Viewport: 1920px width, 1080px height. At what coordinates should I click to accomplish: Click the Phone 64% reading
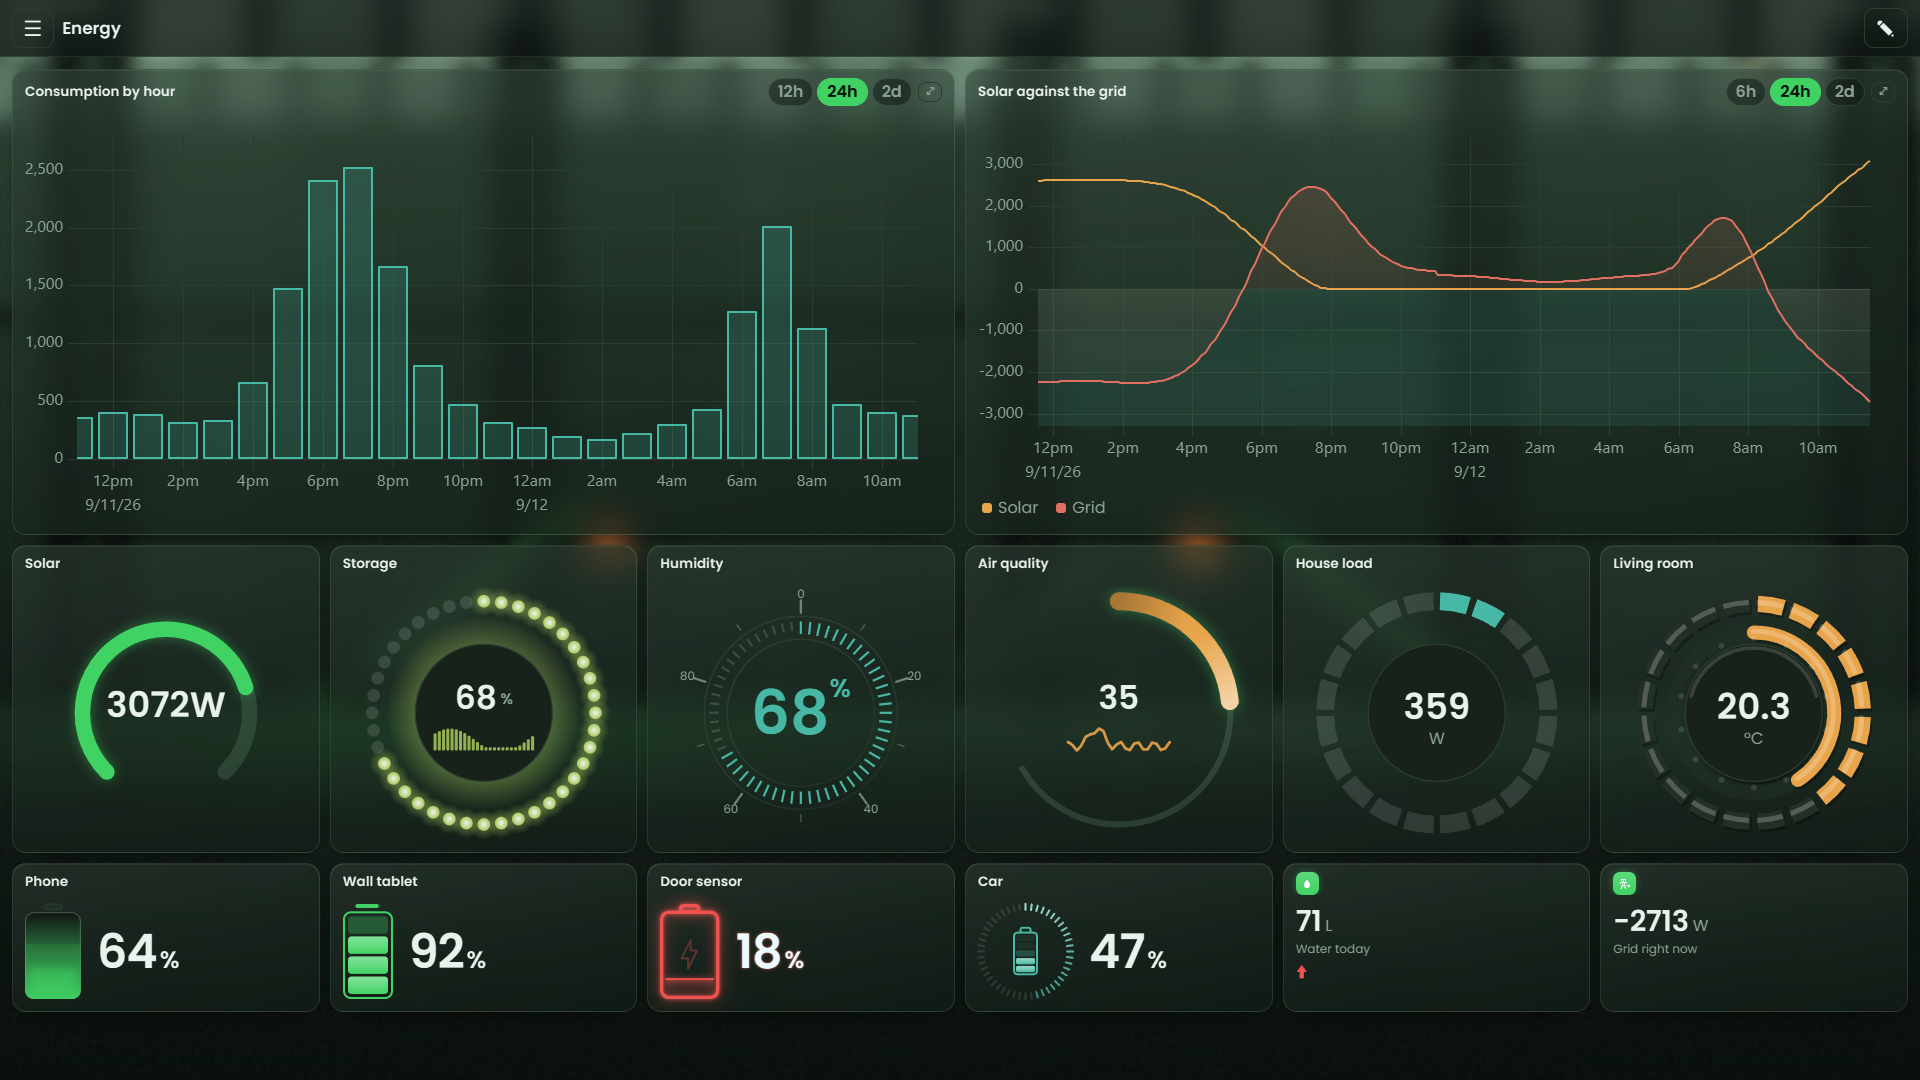click(x=138, y=951)
